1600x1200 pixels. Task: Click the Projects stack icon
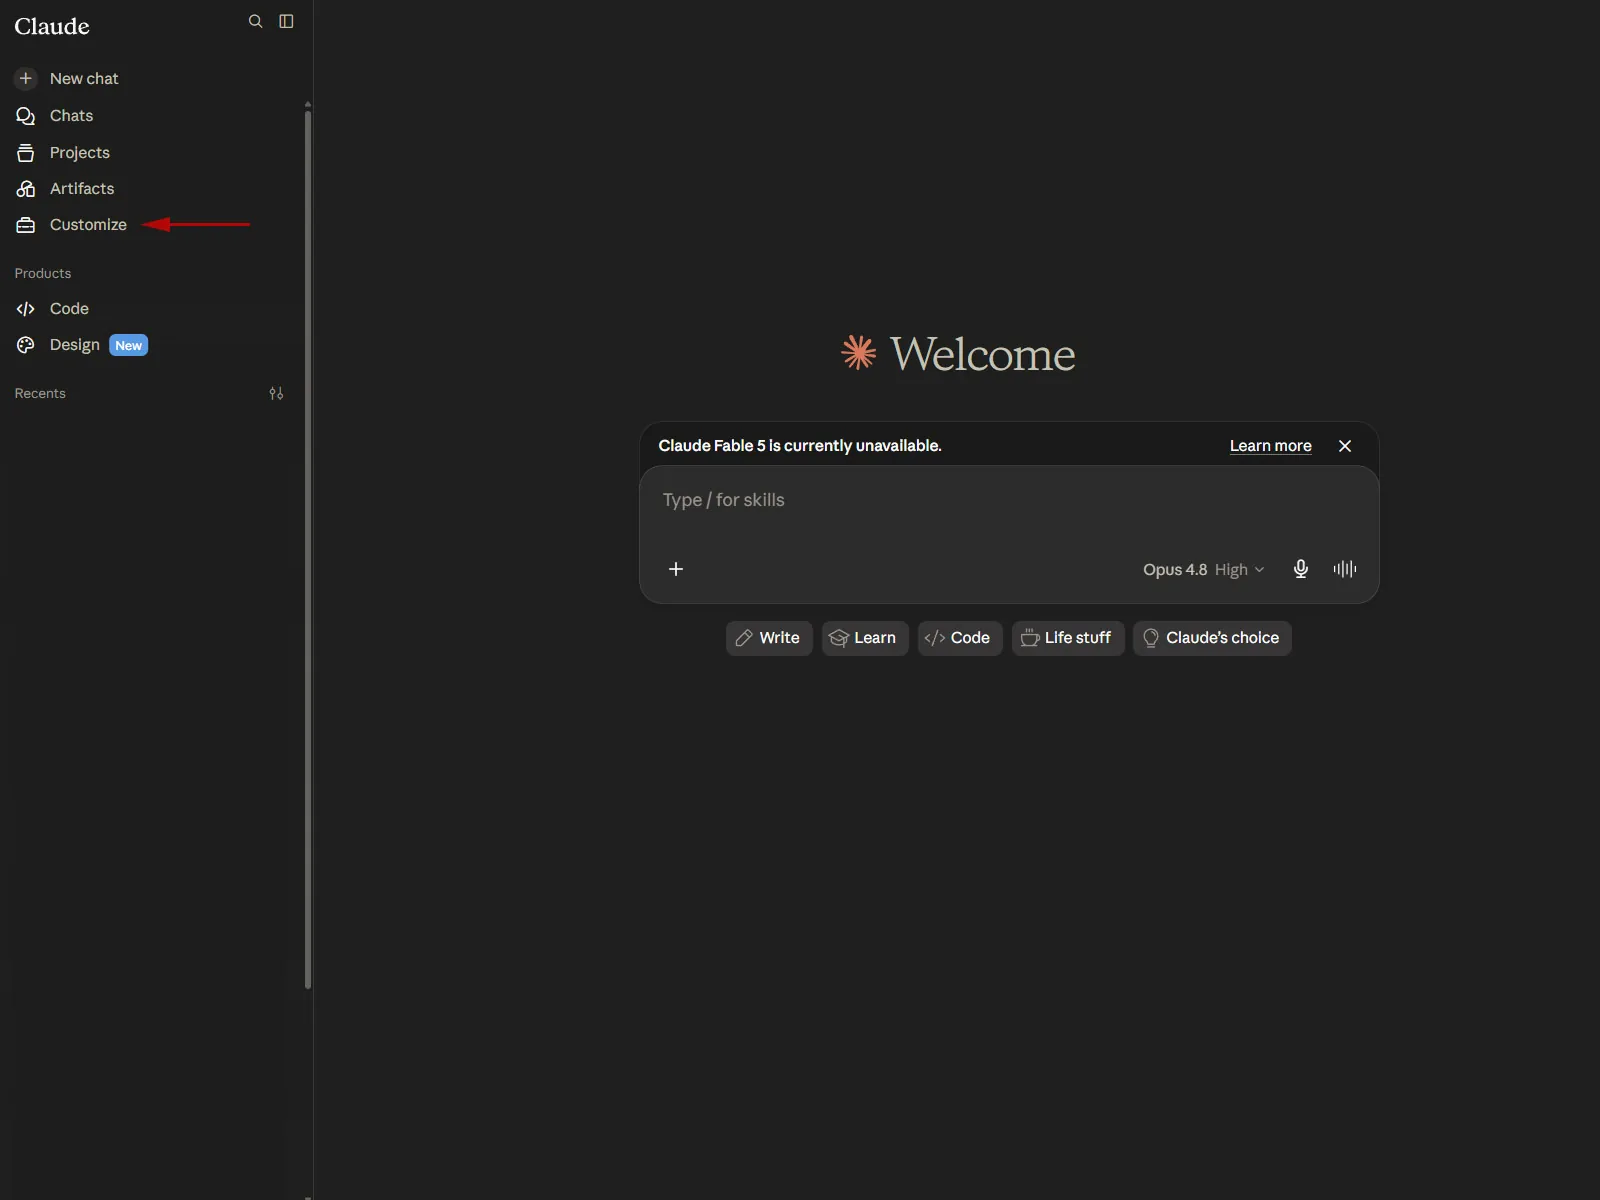tap(26, 153)
